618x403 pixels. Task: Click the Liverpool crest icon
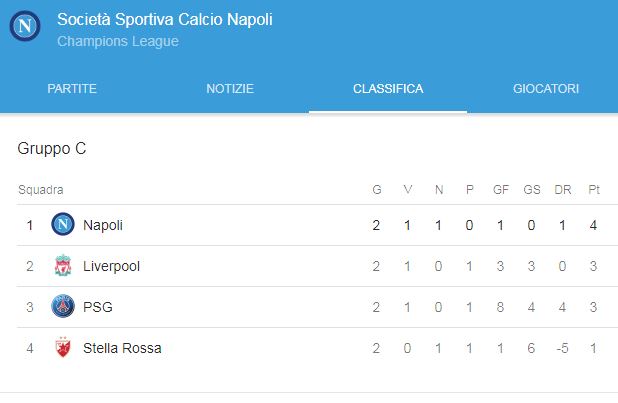click(63, 266)
